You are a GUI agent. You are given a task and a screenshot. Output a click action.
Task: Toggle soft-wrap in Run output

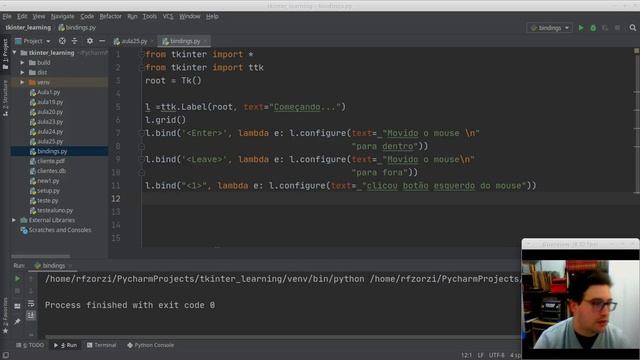pyautogui.click(x=31, y=304)
